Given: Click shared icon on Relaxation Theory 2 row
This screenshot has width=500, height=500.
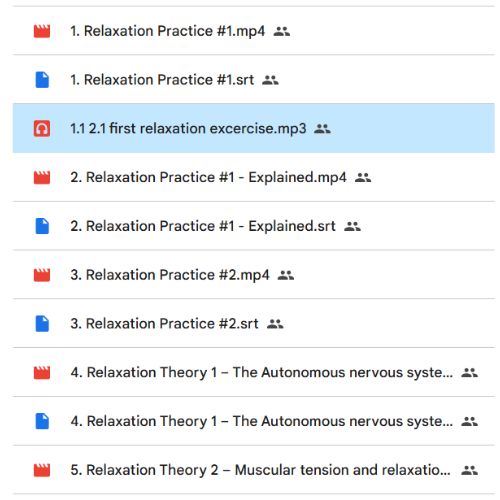Looking at the screenshot, I should [469, 470].
